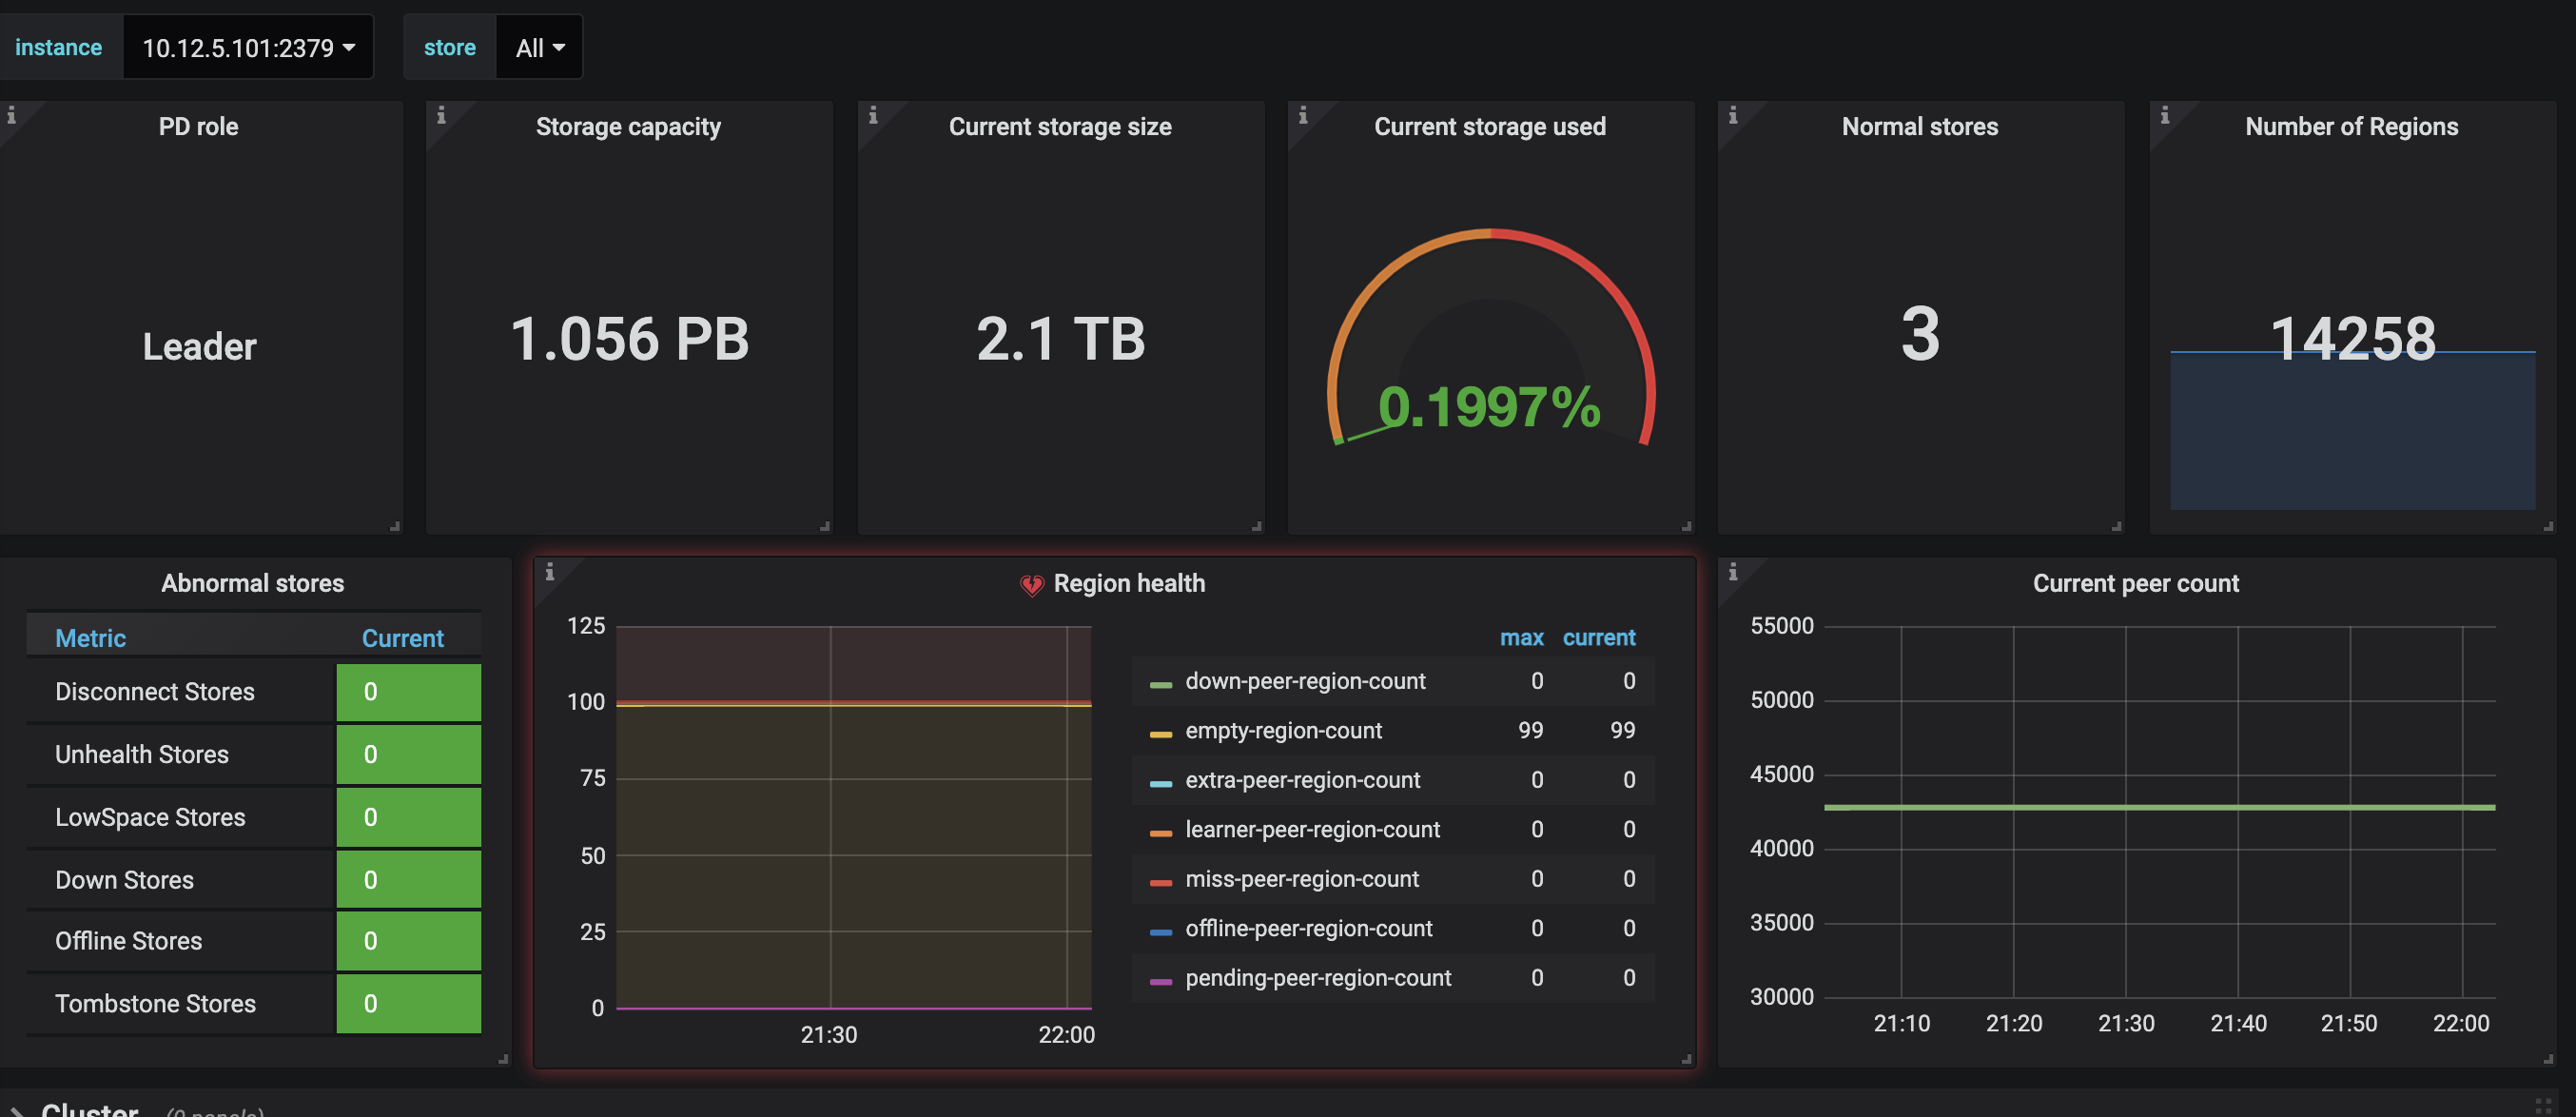Open the instance dropdown 10.12.5.101:2379
2576x1117 pixels.
(x=248, y=47)
